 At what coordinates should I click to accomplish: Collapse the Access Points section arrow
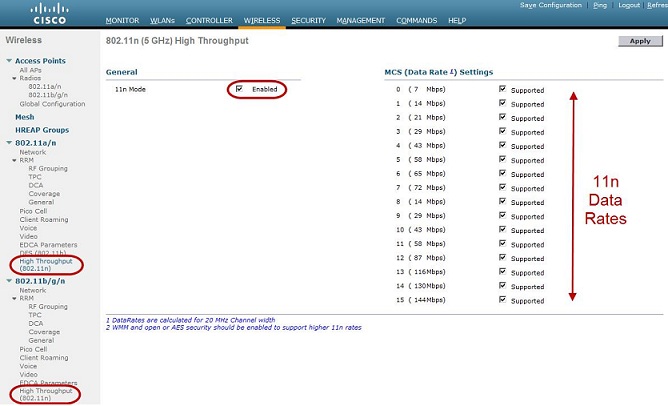[9, 61]
